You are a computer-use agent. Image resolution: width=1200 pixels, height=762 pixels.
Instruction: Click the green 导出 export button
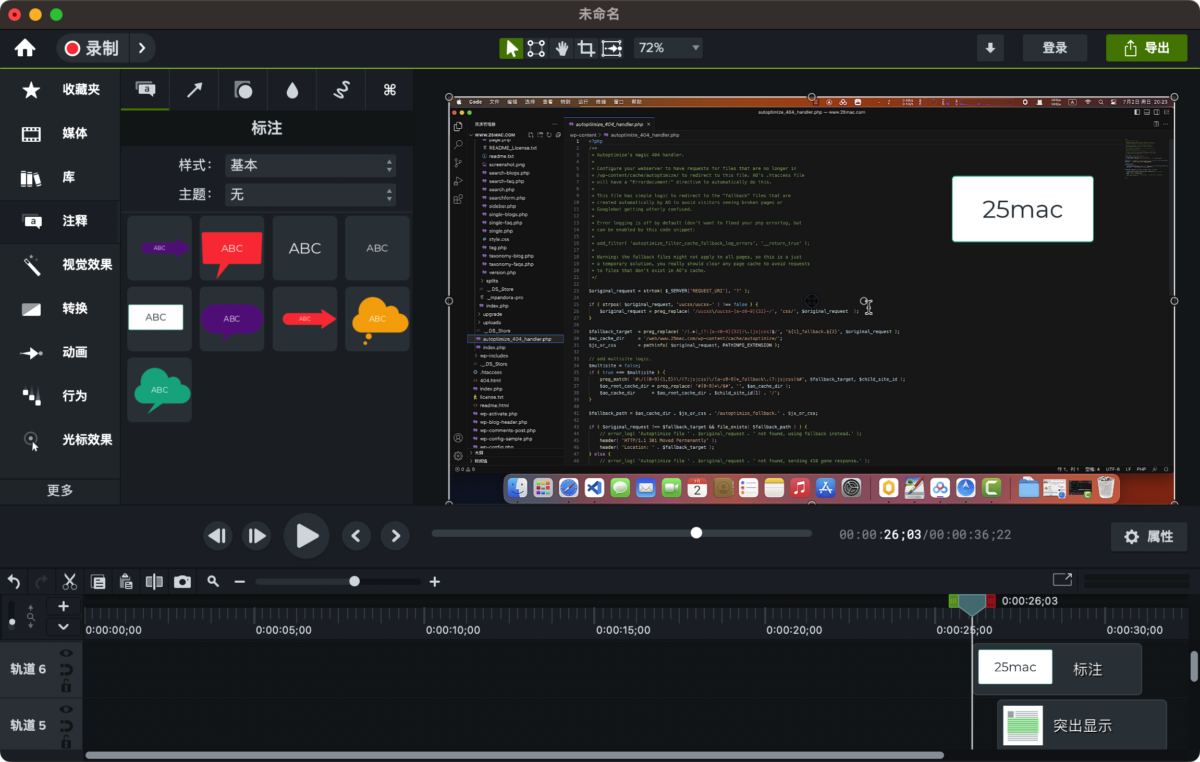(x=1146, y=48)
